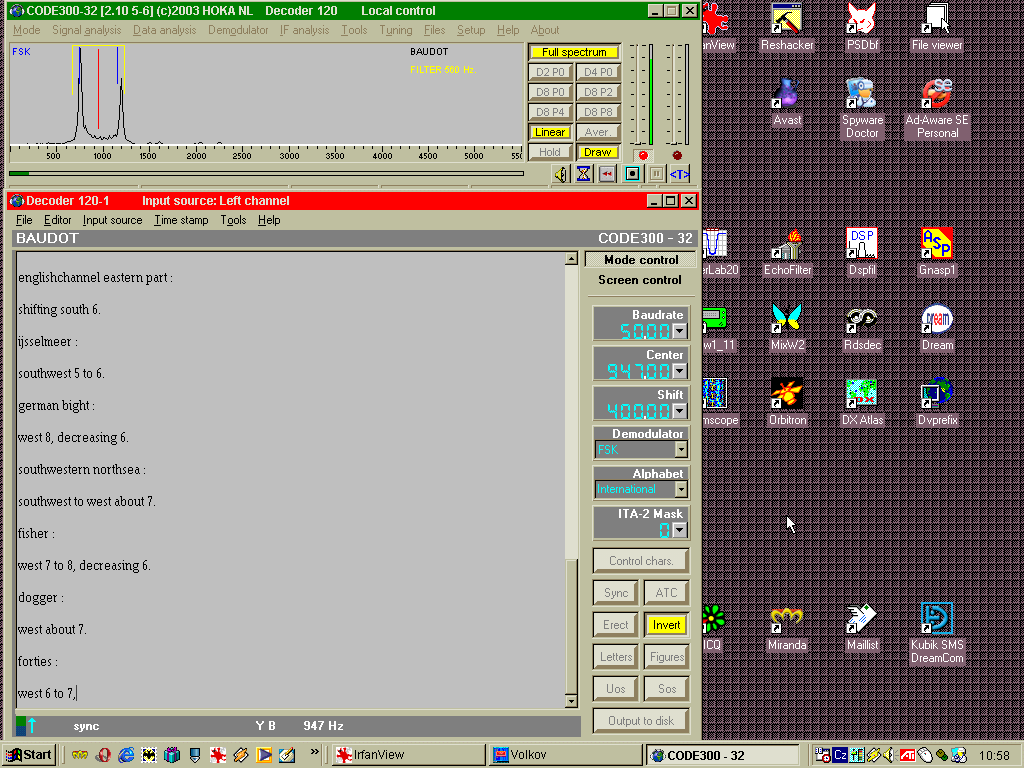Switch to Volkov taskbar button
1024x768 pixels.
click(565, 755)
